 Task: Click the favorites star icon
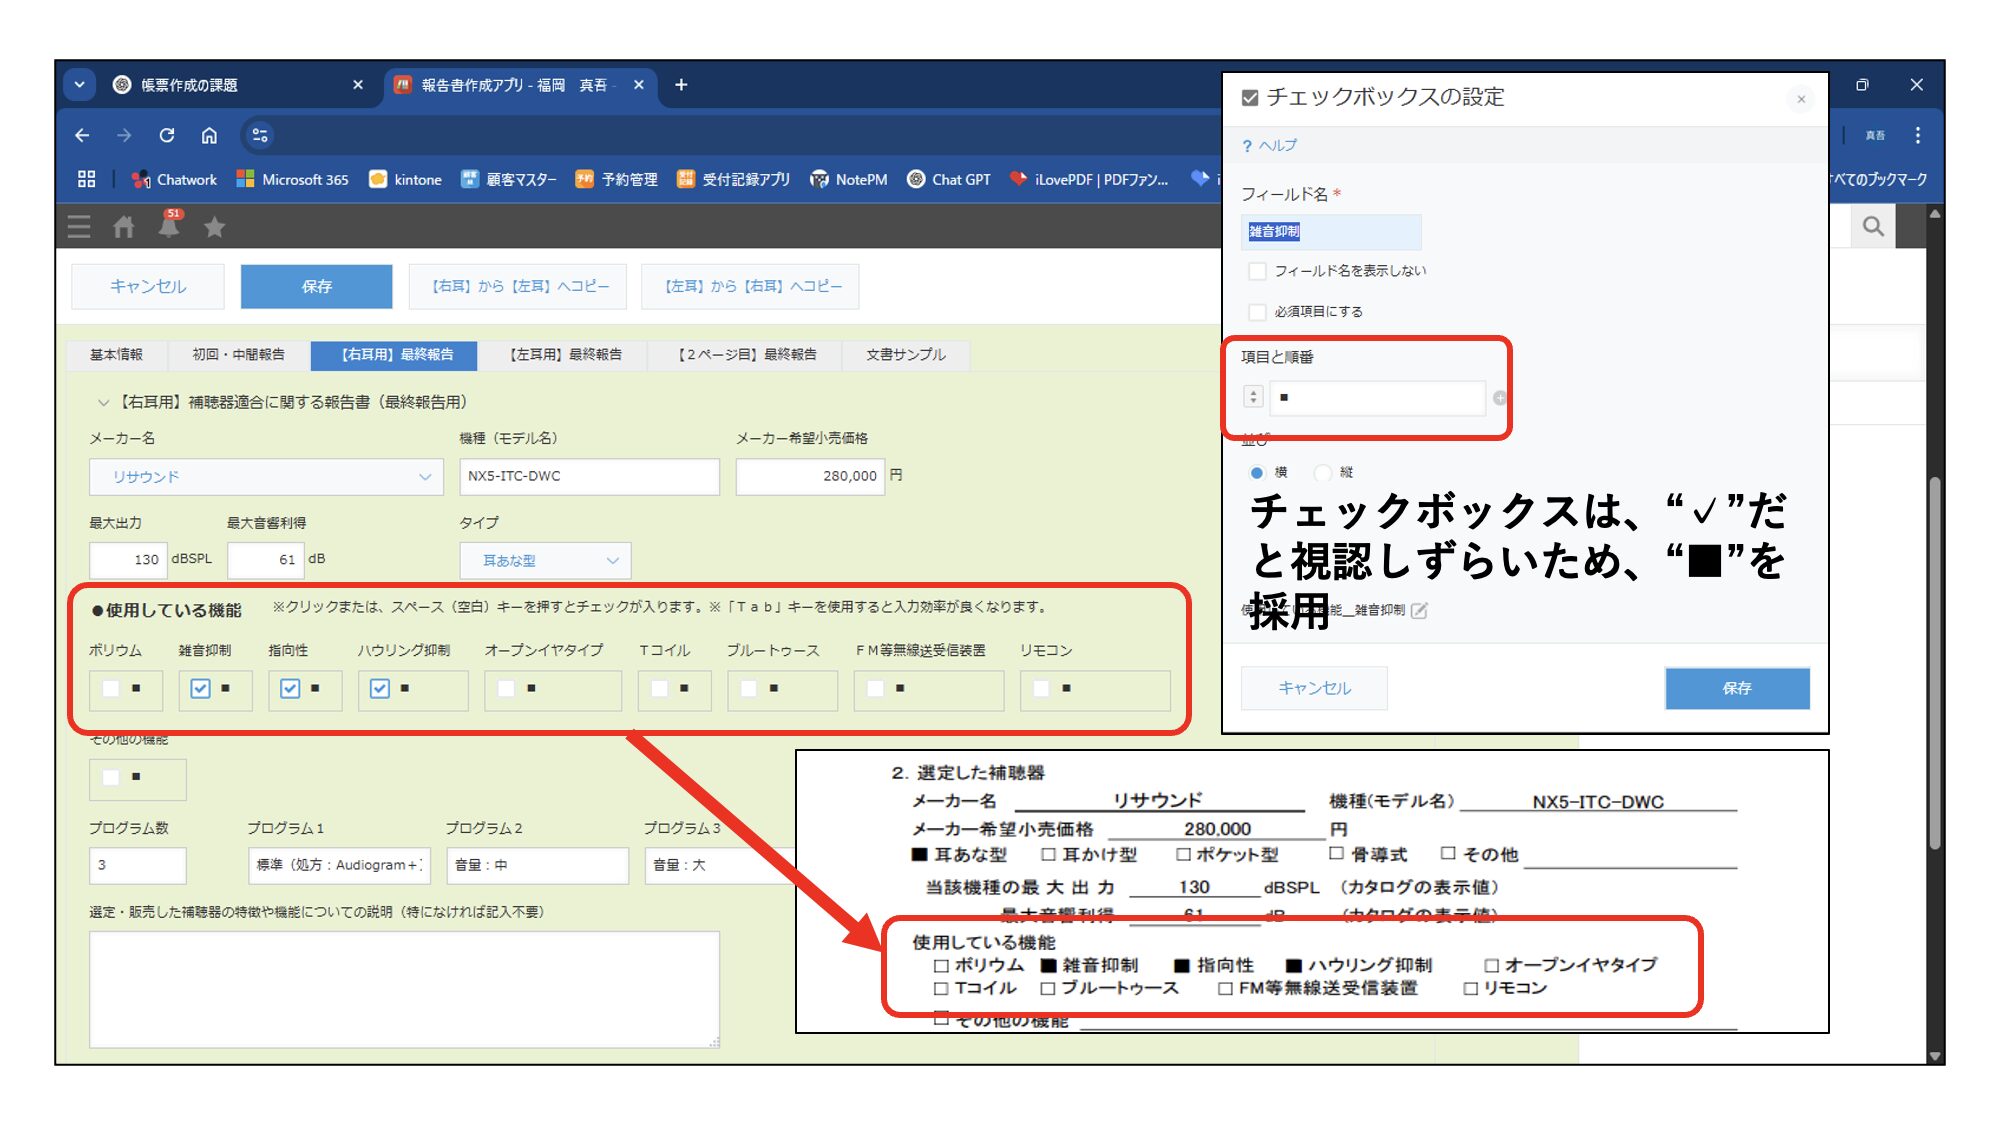(x=214, y=228)
